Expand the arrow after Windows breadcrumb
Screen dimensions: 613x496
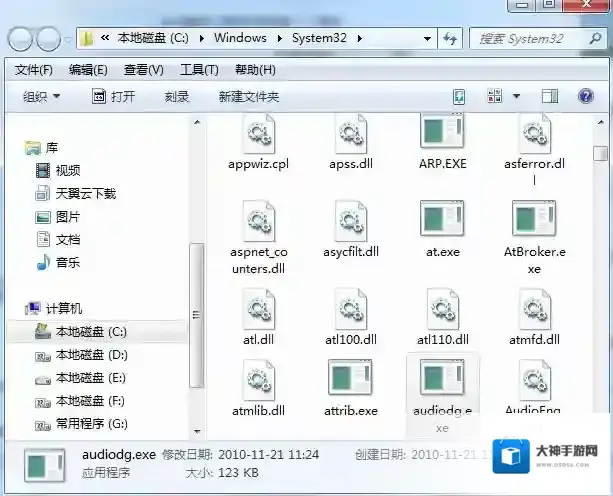click(280, 39)
